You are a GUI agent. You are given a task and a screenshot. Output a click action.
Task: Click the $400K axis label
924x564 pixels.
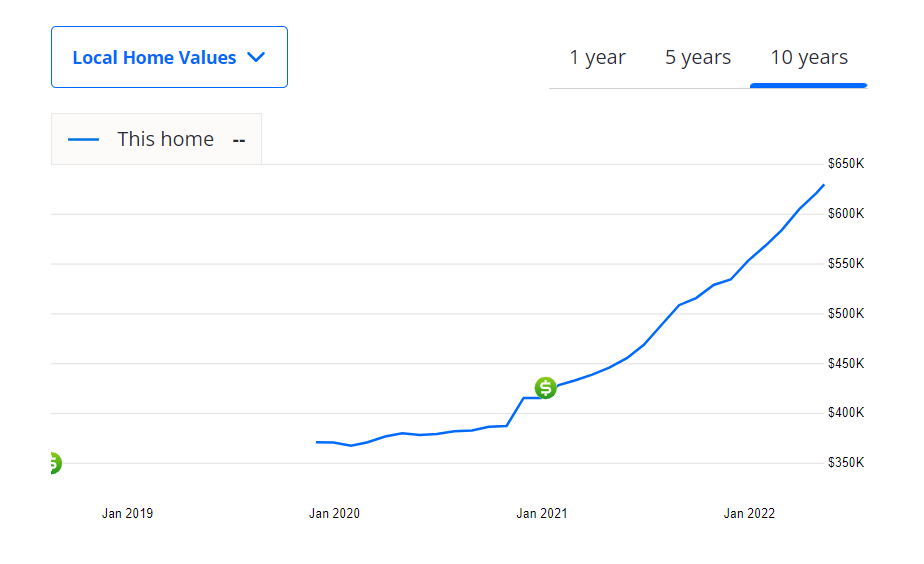(845, 413)
